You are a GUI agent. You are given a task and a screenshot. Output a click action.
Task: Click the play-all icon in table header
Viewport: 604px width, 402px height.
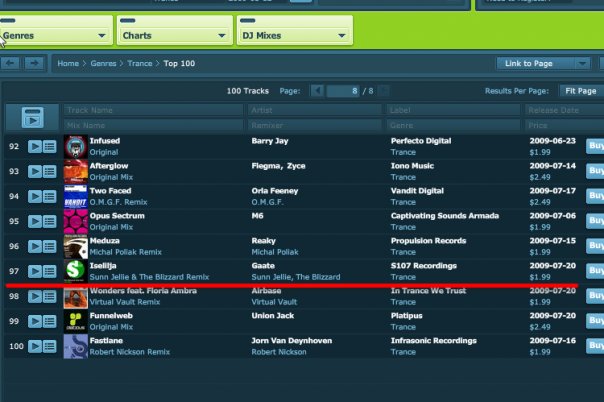click(32, 117)
